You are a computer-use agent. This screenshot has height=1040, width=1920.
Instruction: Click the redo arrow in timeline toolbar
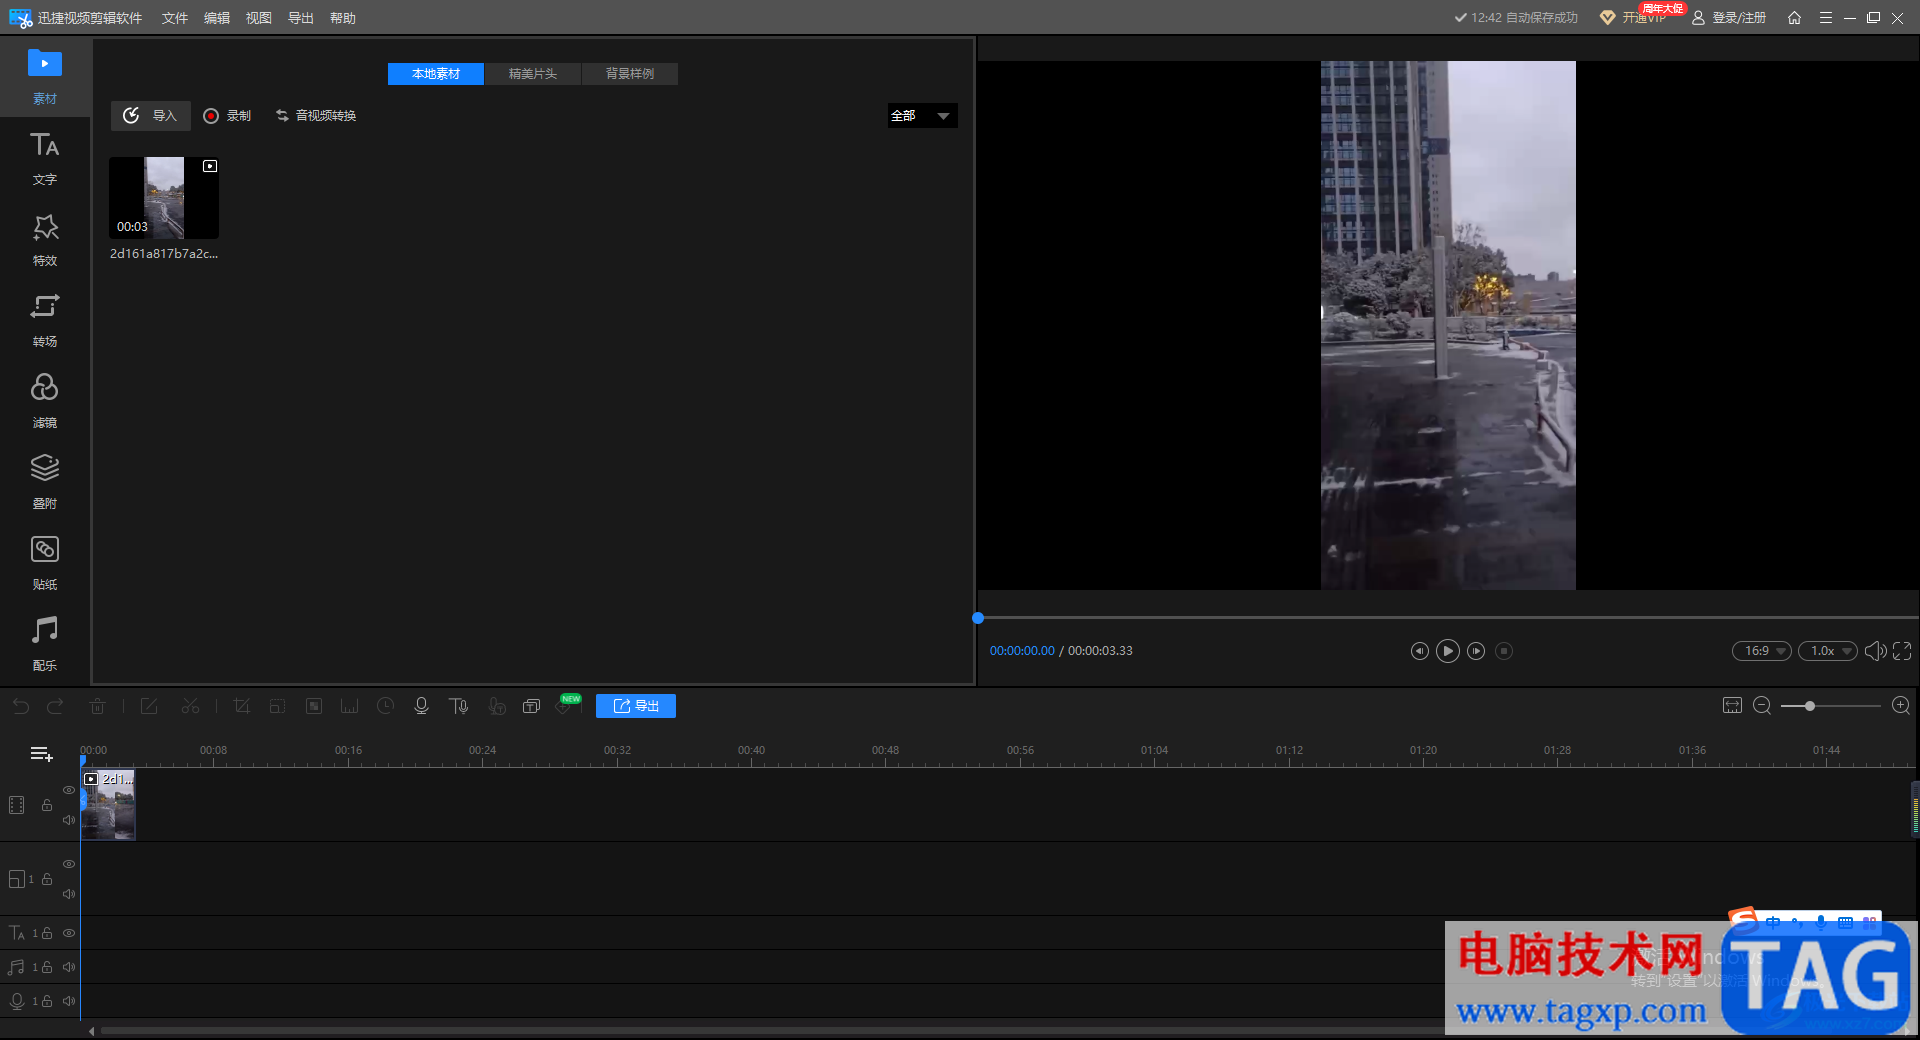(56, 706)
